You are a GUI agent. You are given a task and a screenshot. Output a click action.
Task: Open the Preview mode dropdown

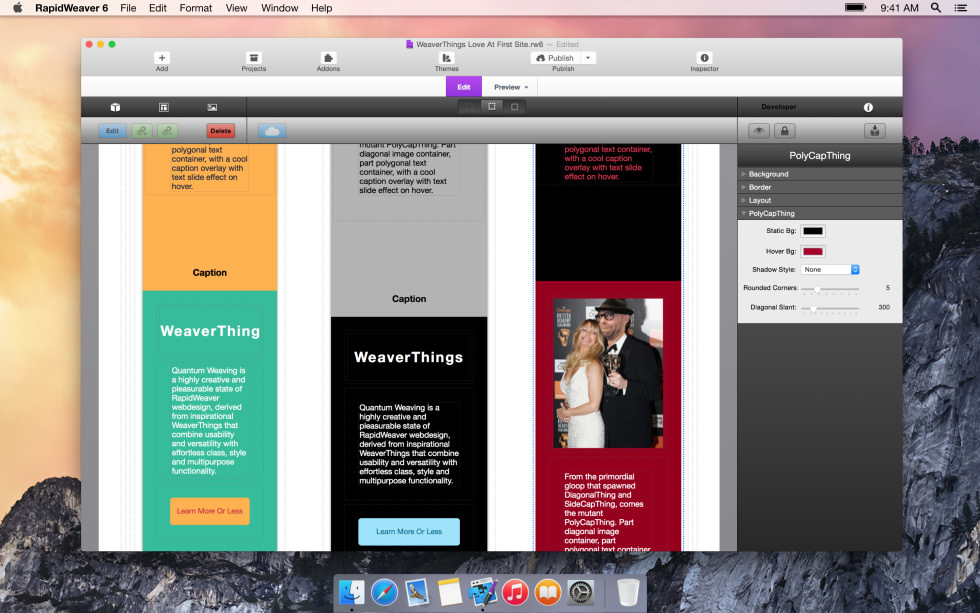510,87
